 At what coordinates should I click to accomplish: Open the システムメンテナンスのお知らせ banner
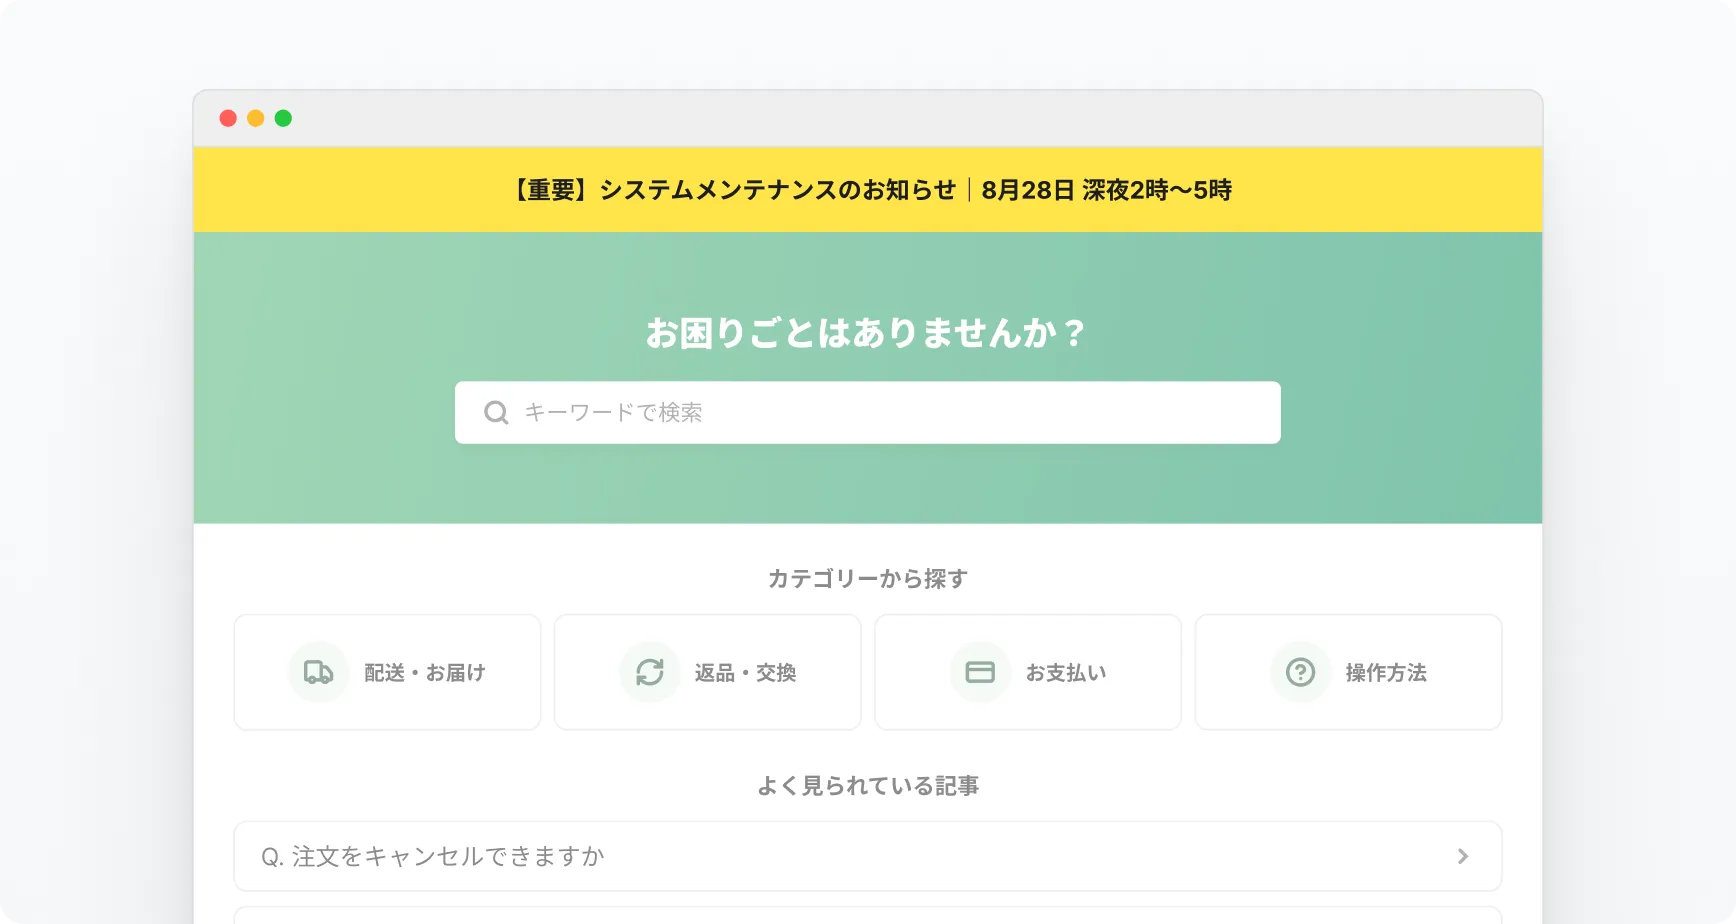pyautogui.click(x=868, y=190)
